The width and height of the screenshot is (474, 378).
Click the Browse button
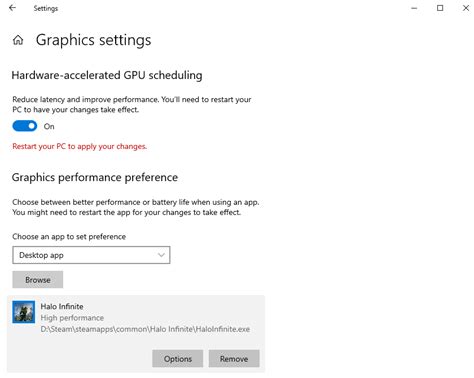38,280
